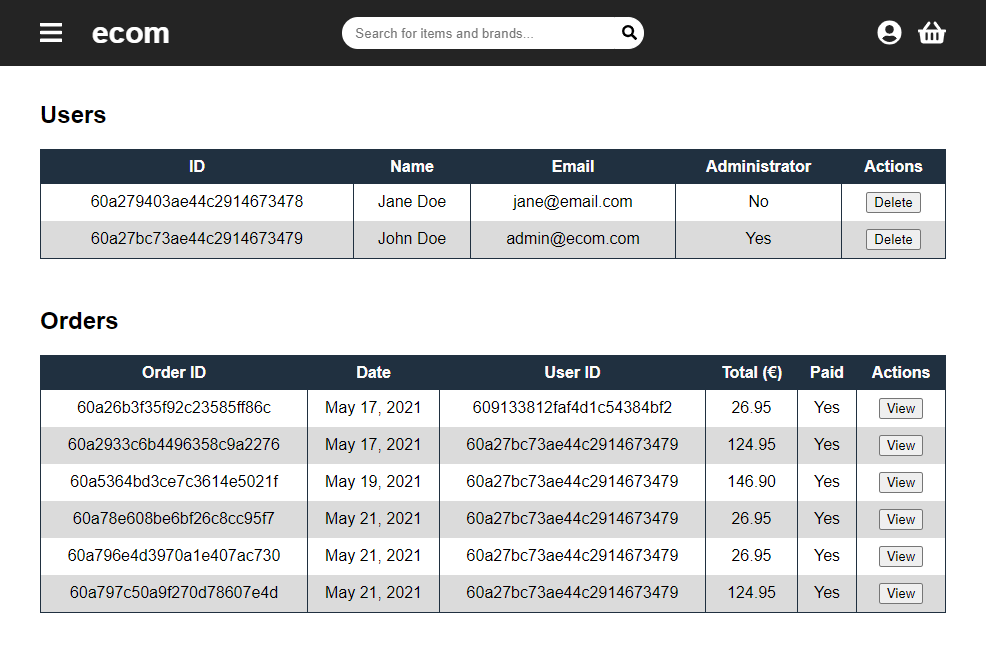986x657 pixels.
Task: Click user ID 609133812faf4d1c54384bf2
Action: click(x=572, y=408)
